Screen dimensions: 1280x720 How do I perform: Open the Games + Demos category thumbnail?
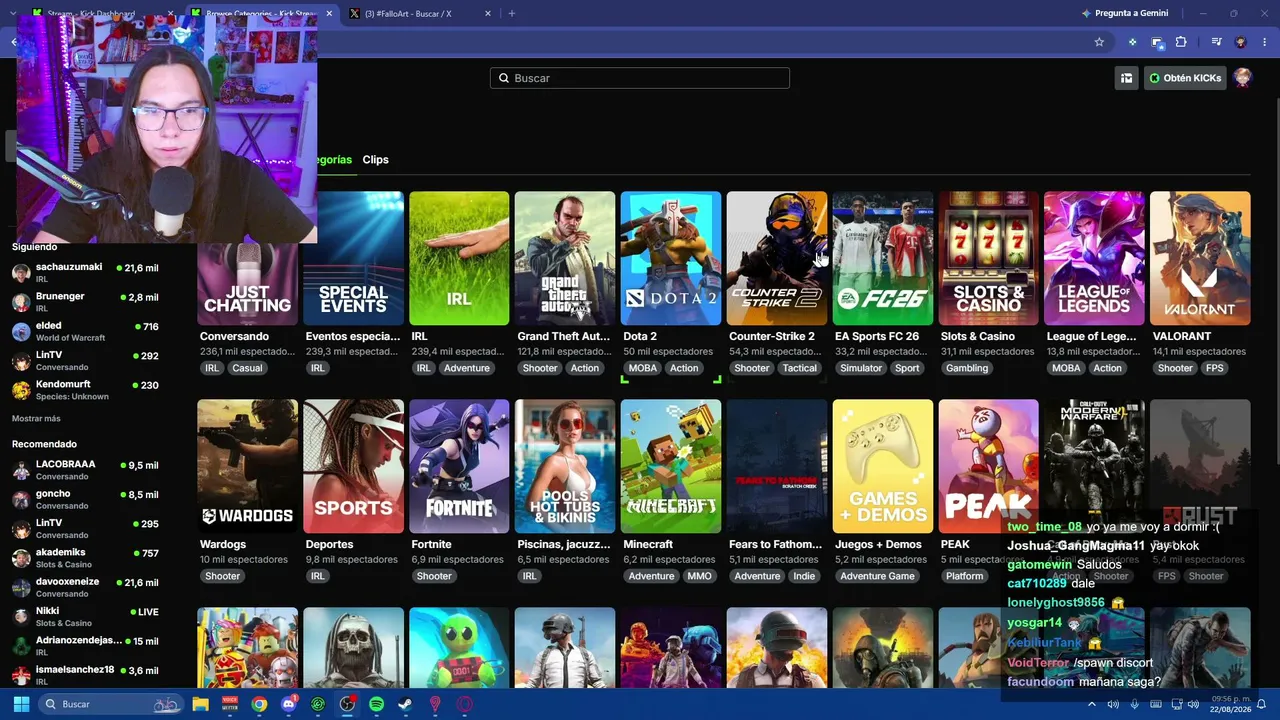883,466
